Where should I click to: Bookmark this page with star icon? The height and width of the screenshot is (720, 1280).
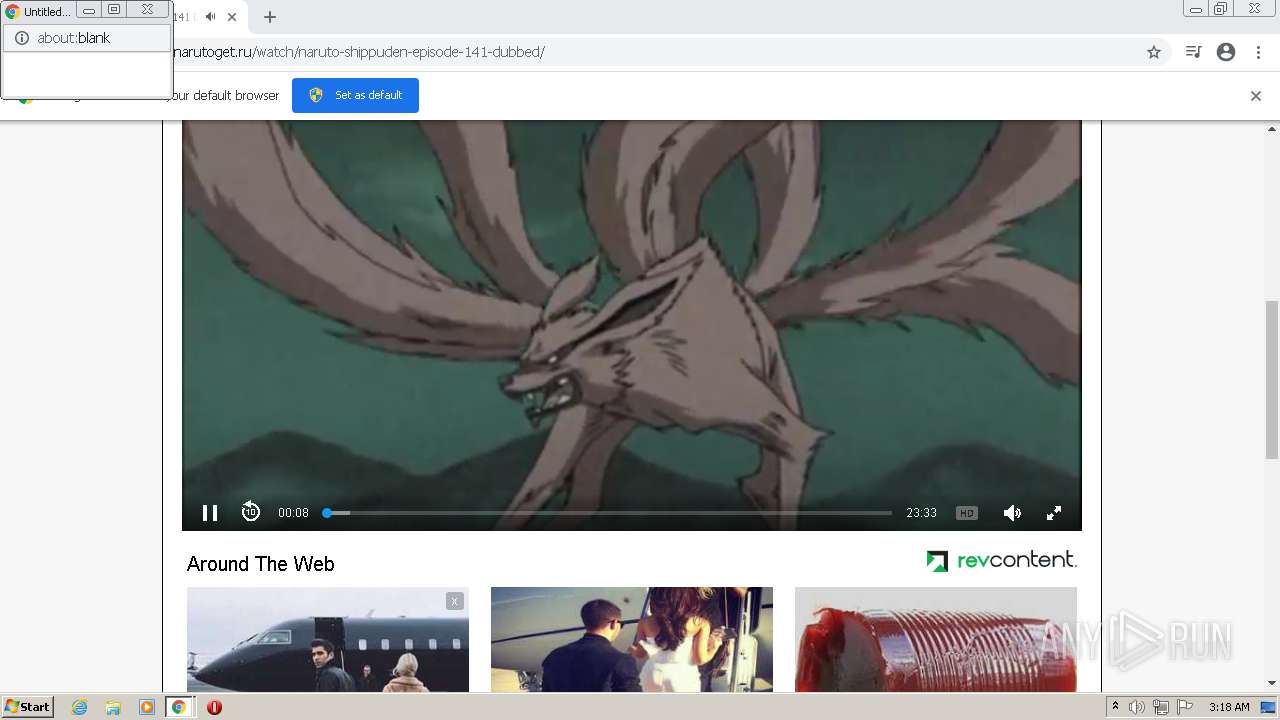pyautogui.click(x=1154, y=52)
